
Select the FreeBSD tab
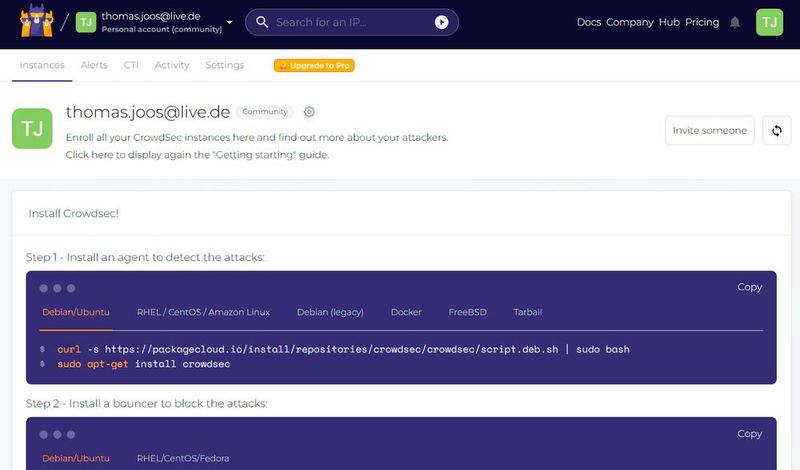(467, 312)
